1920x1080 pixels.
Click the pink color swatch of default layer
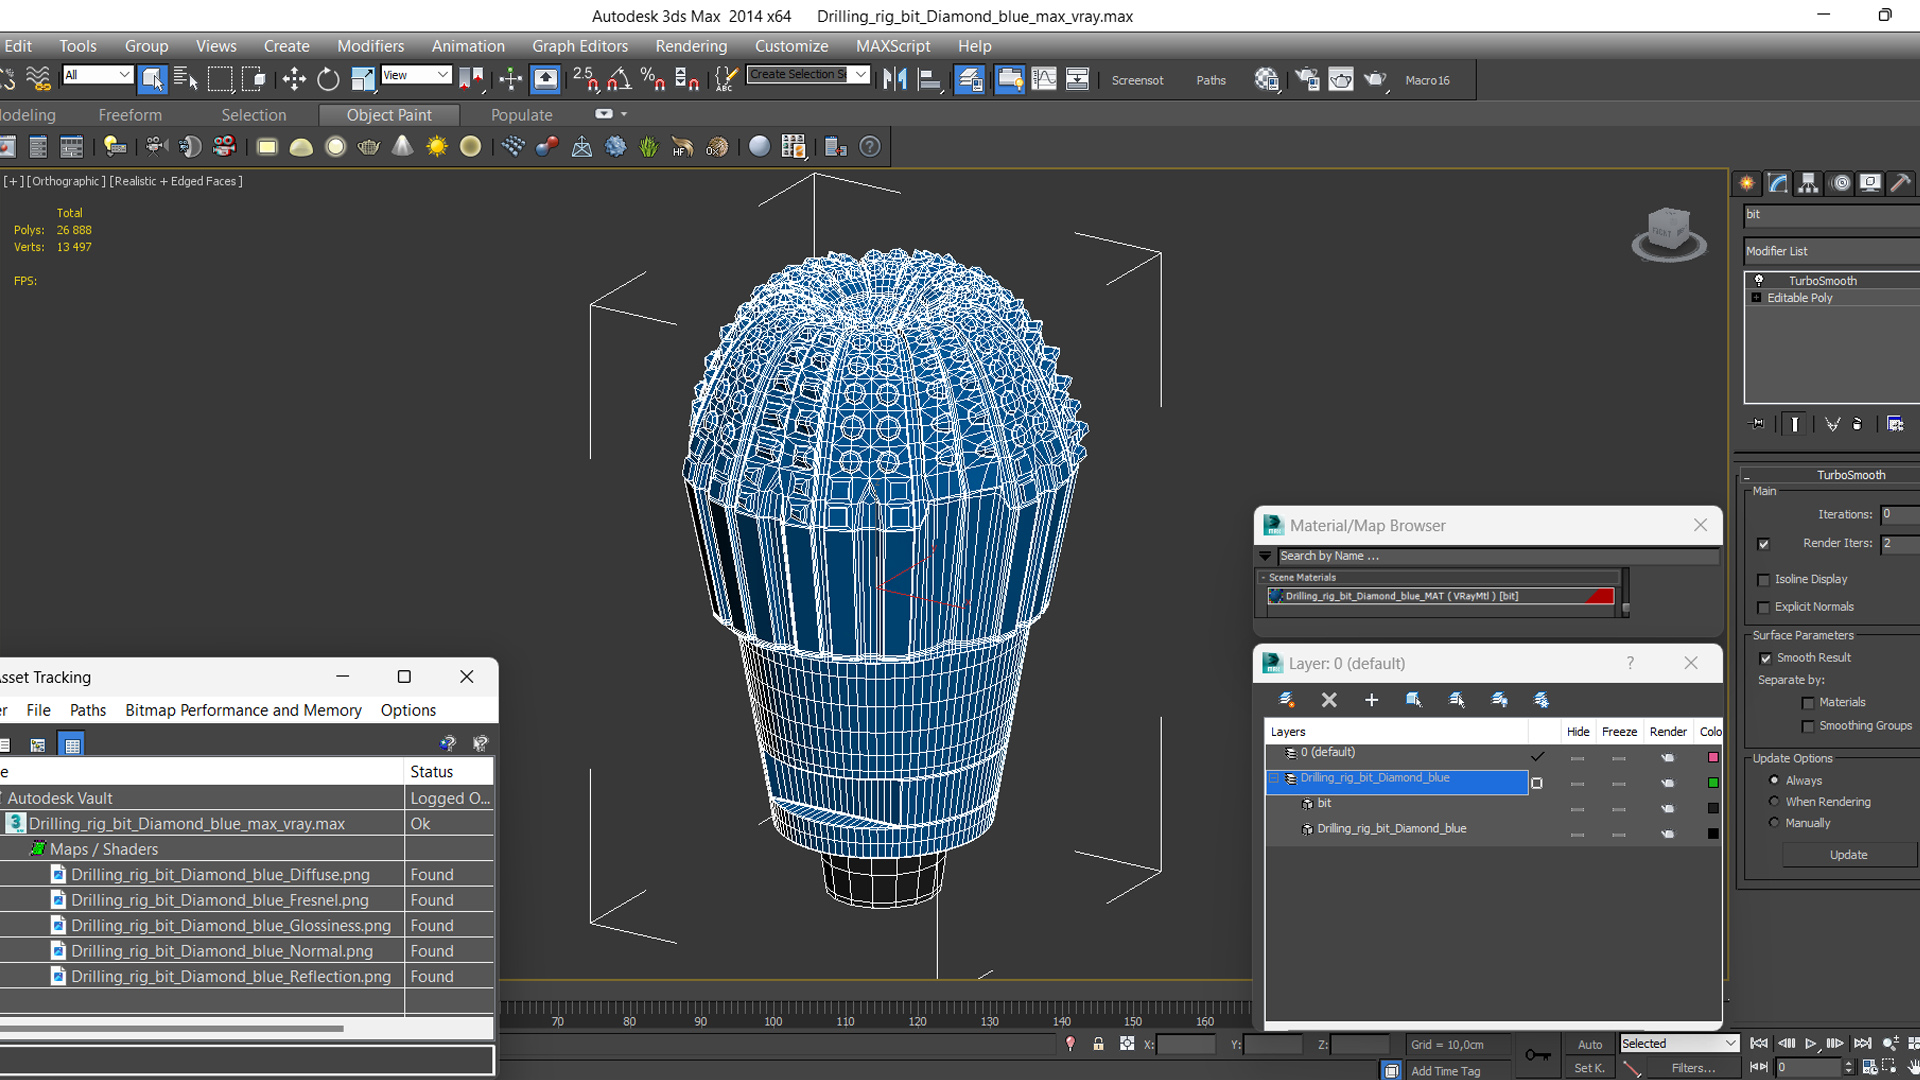pos(1712,757)
